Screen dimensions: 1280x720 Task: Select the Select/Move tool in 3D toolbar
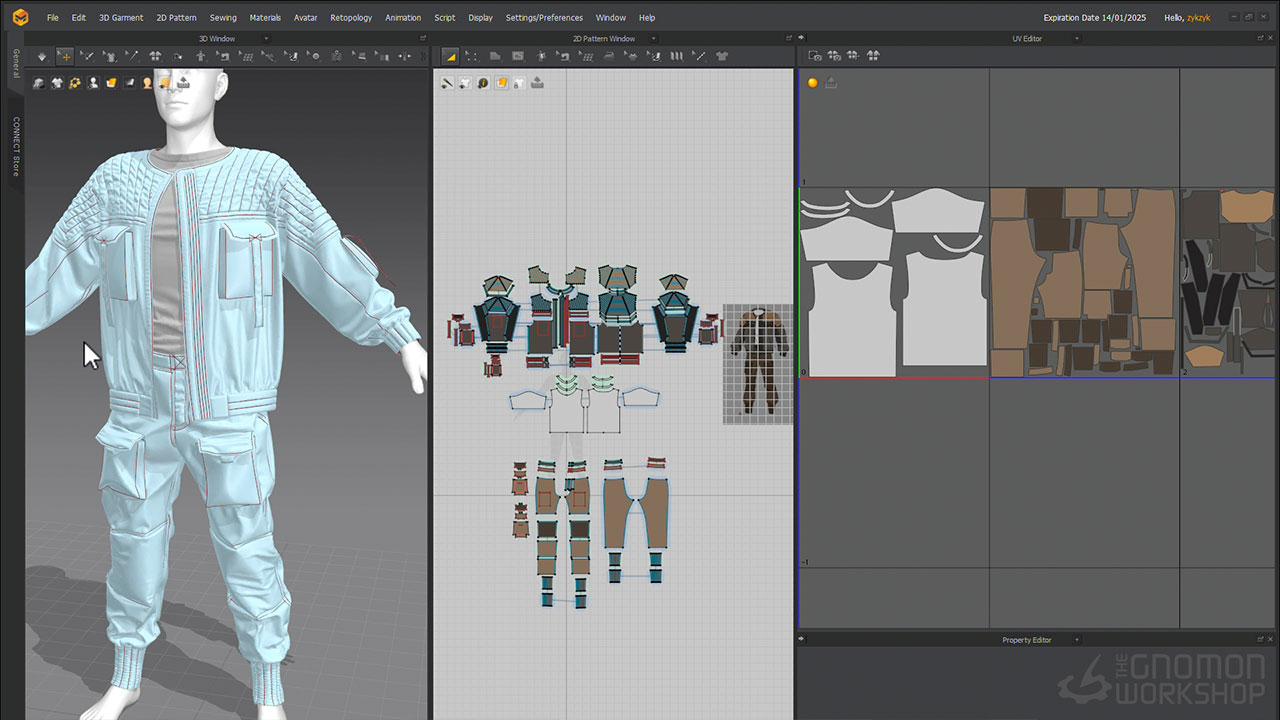pos(65,56)
